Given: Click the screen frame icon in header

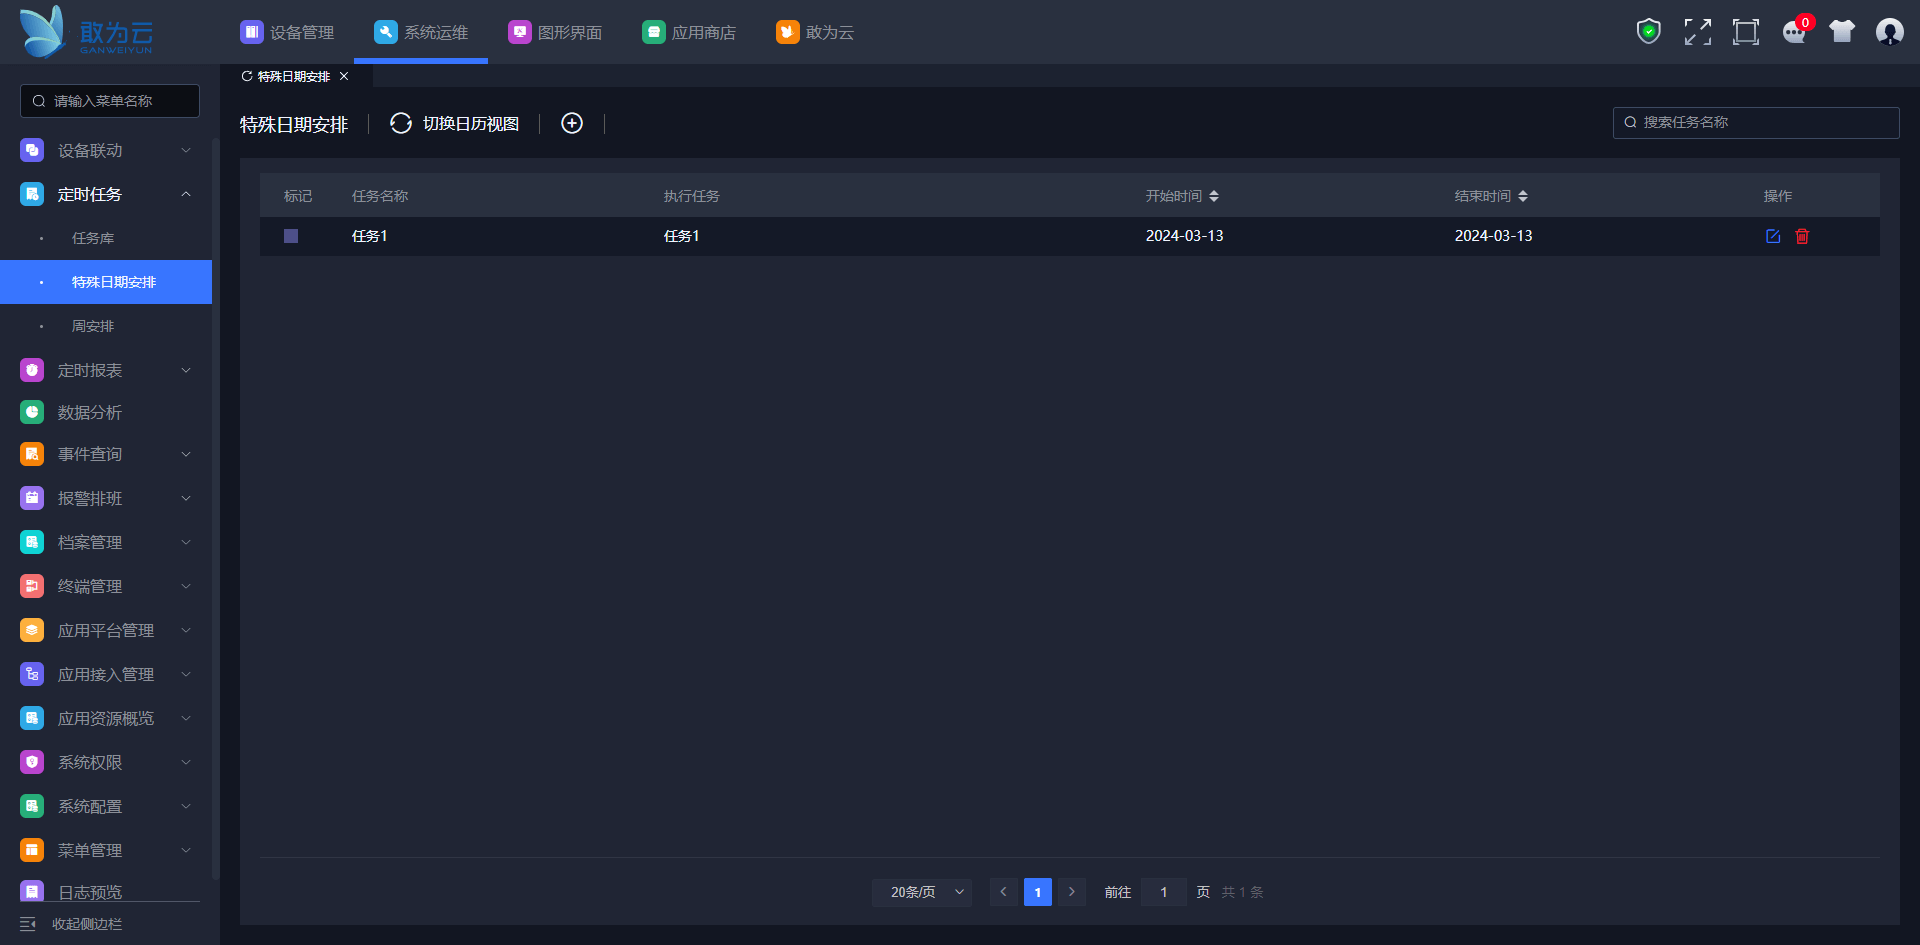Looking at the screenshot, I should click(1746, 32).
